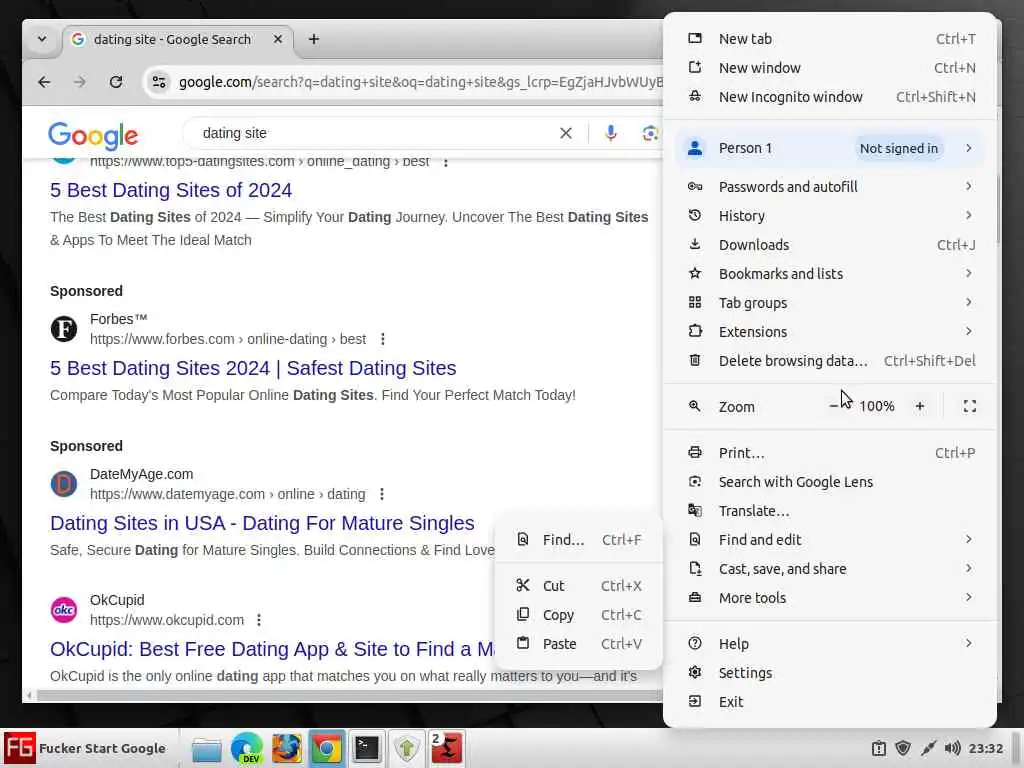The width and height of the screenshot is (1024, 768).
Task: Decrease zoom with the minus button
Action: (x=834, y=406)
